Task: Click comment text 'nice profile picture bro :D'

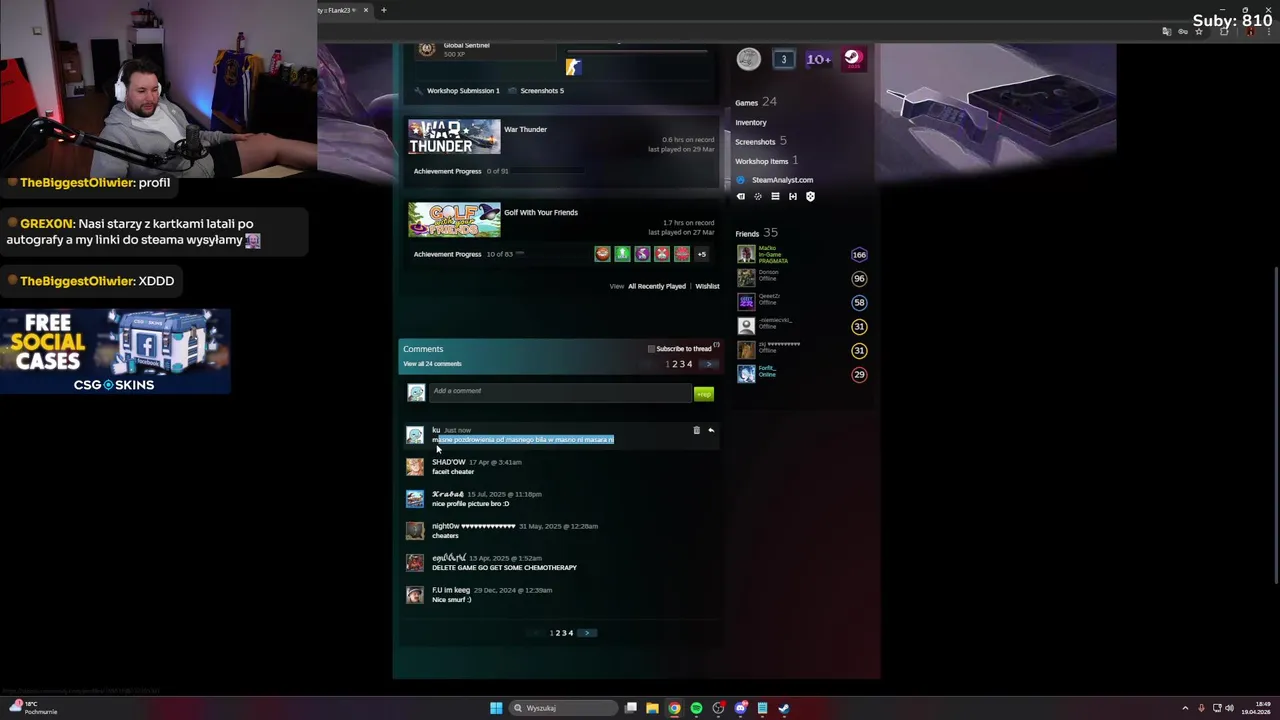Action: tap(470, 504)
